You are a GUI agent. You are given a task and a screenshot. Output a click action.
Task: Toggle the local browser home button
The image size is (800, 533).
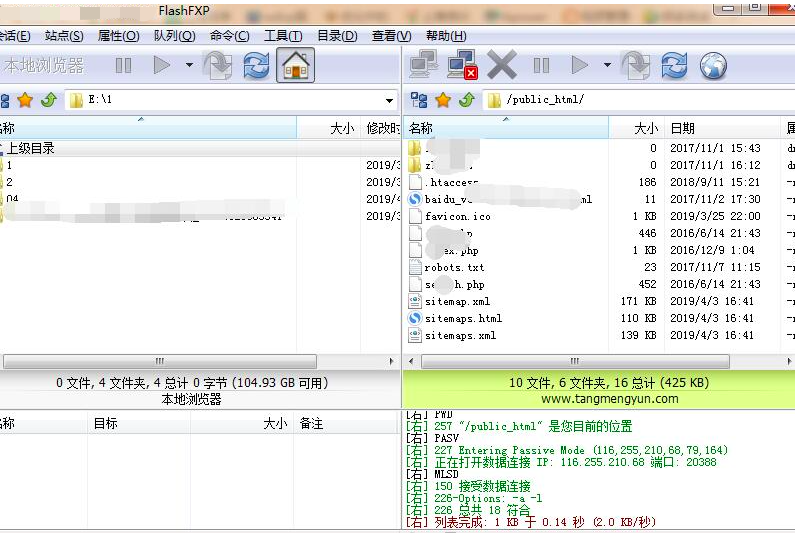pos(295,65)
